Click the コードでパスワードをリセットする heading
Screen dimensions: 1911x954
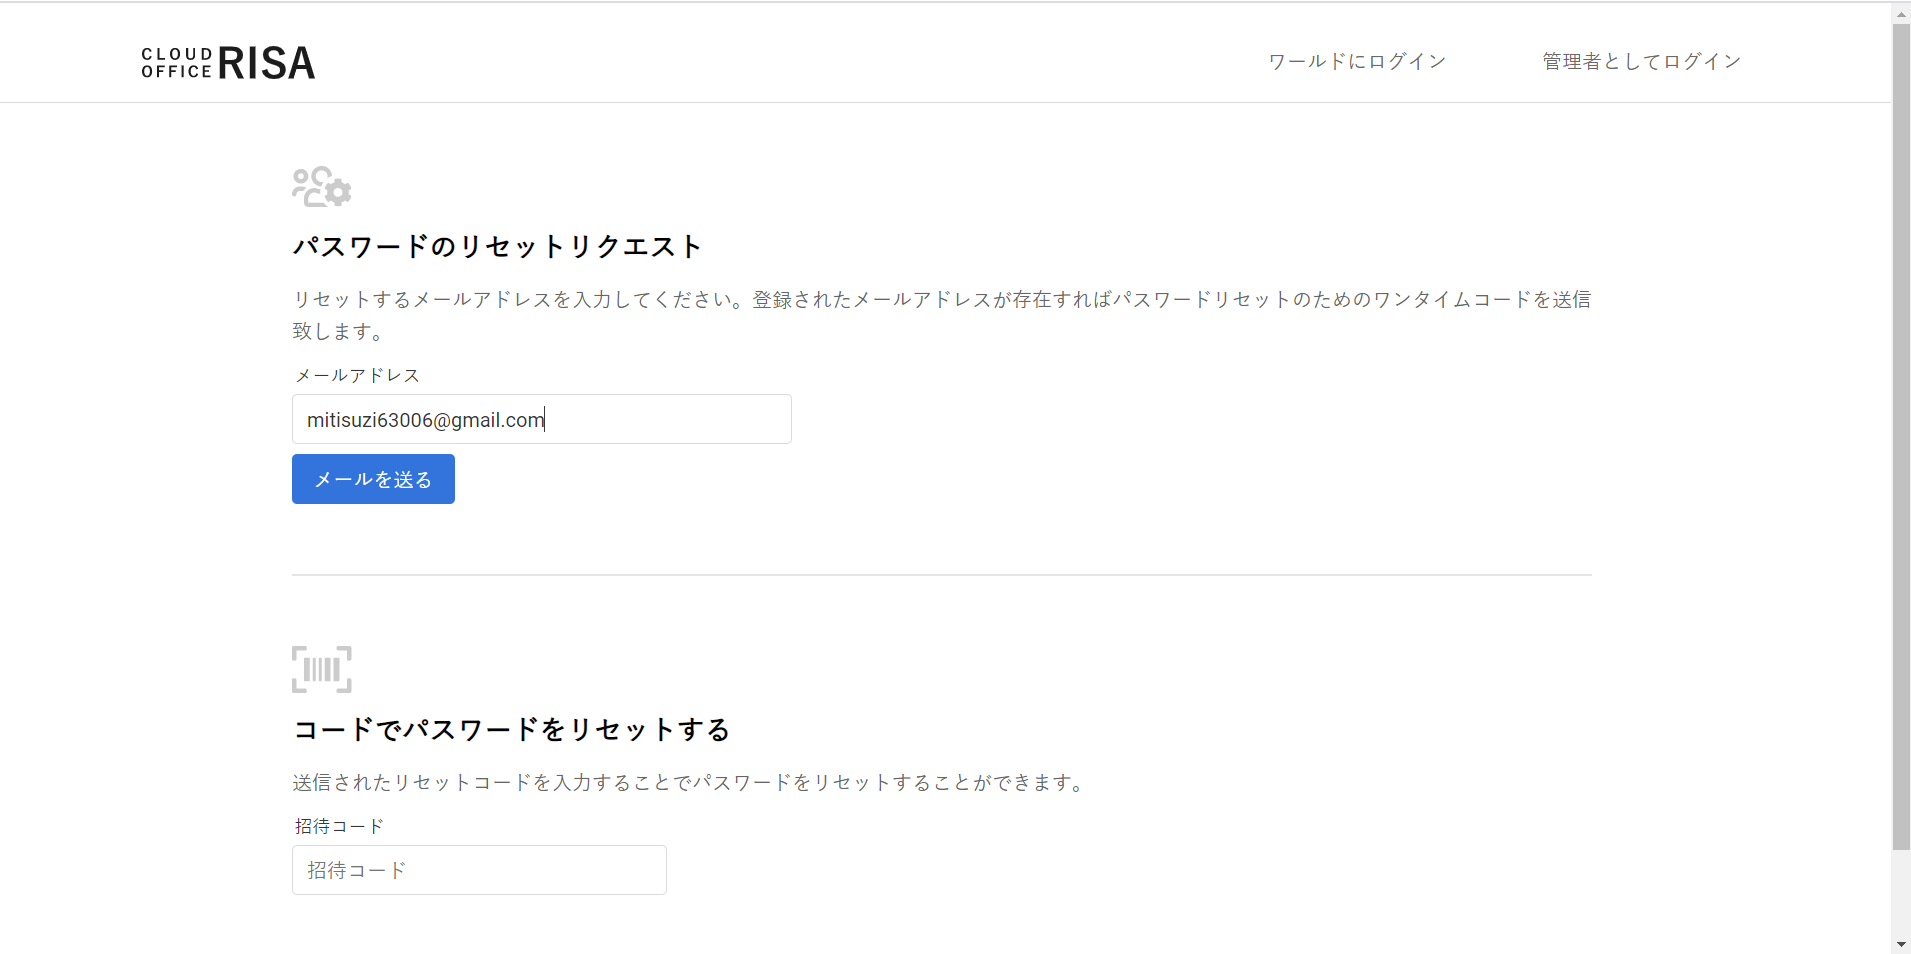[511, 730]
